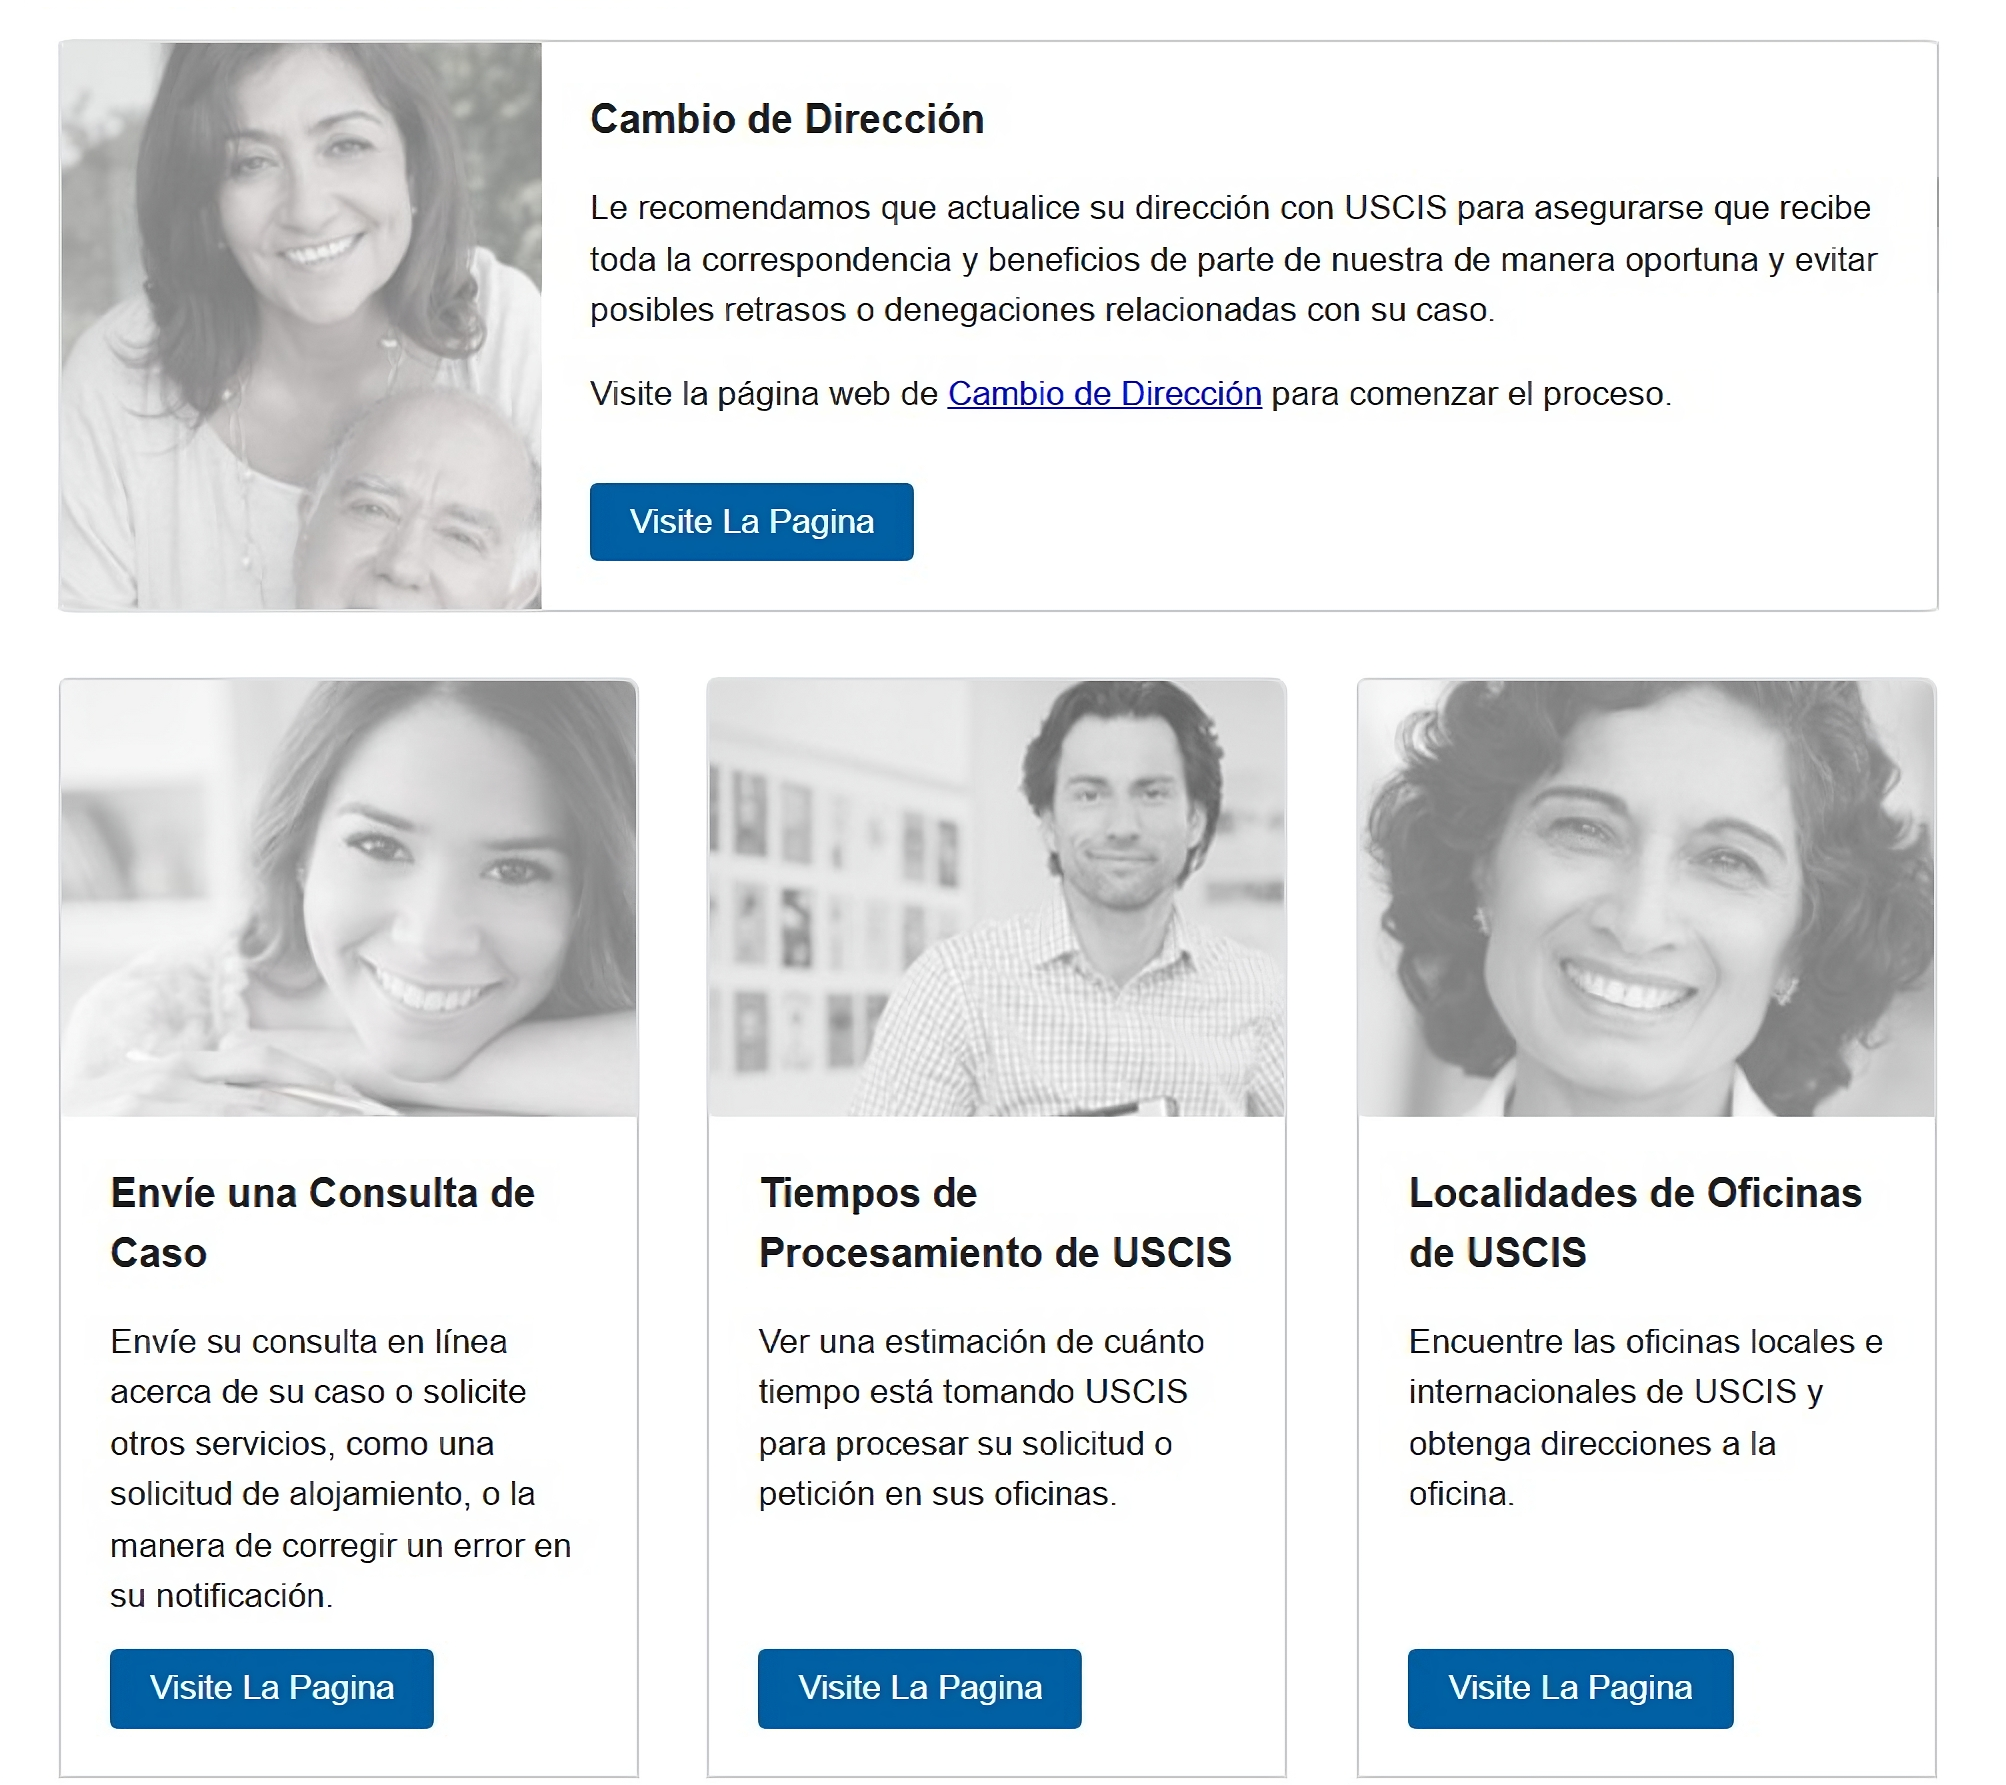Click Visite La Pagina for Envíe una Consulta de Caso

(x=272, y=1688)
